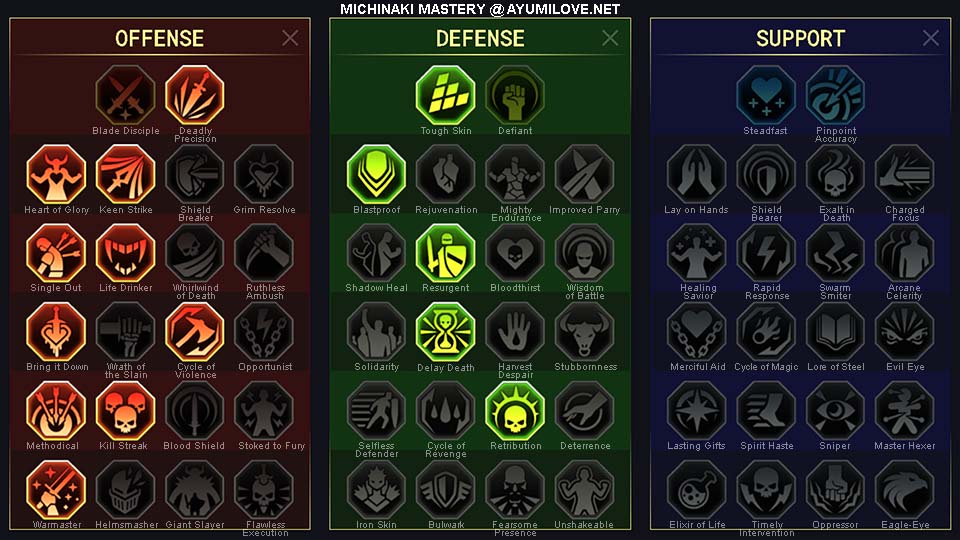Pick the Eagle-Eye mastery icon

click(x=904, y=490)
